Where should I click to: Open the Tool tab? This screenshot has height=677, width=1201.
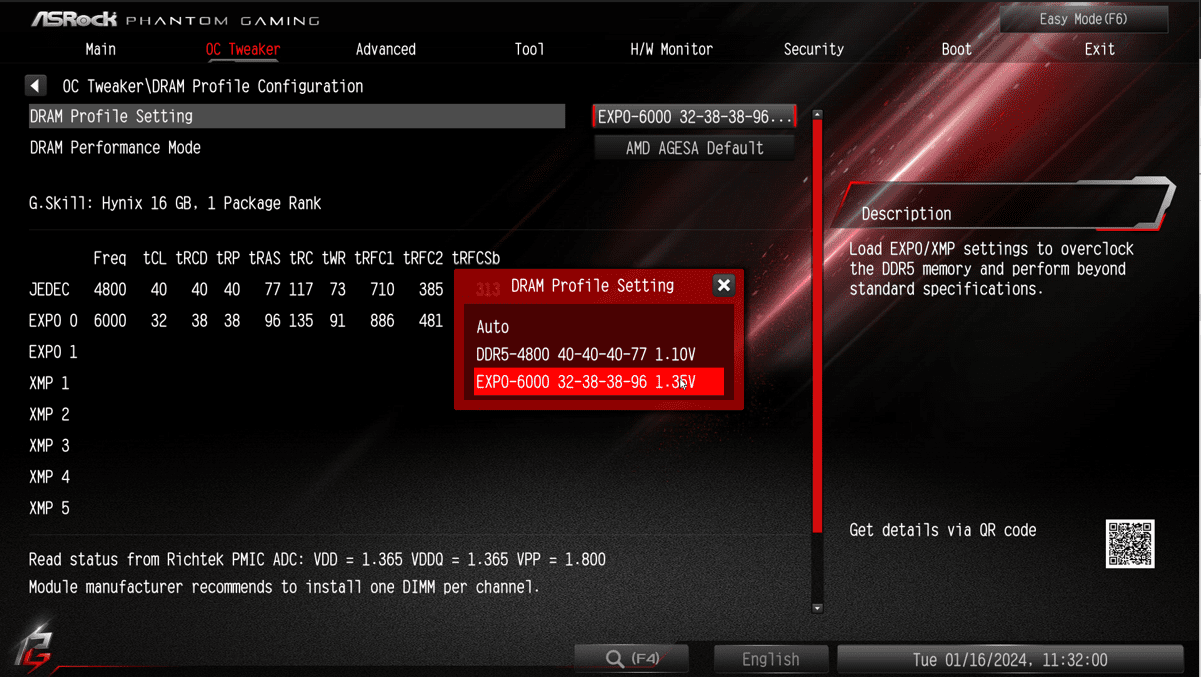point(529,49)
